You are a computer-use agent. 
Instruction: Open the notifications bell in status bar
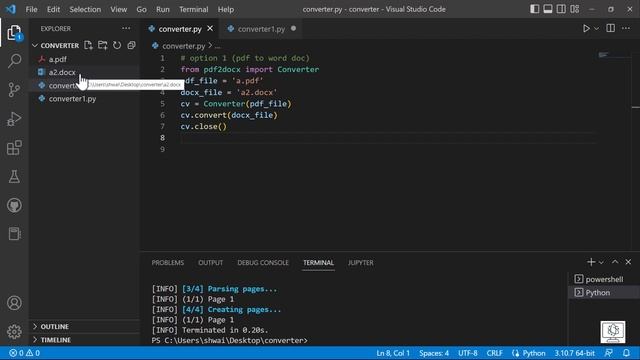click(626, 353)
